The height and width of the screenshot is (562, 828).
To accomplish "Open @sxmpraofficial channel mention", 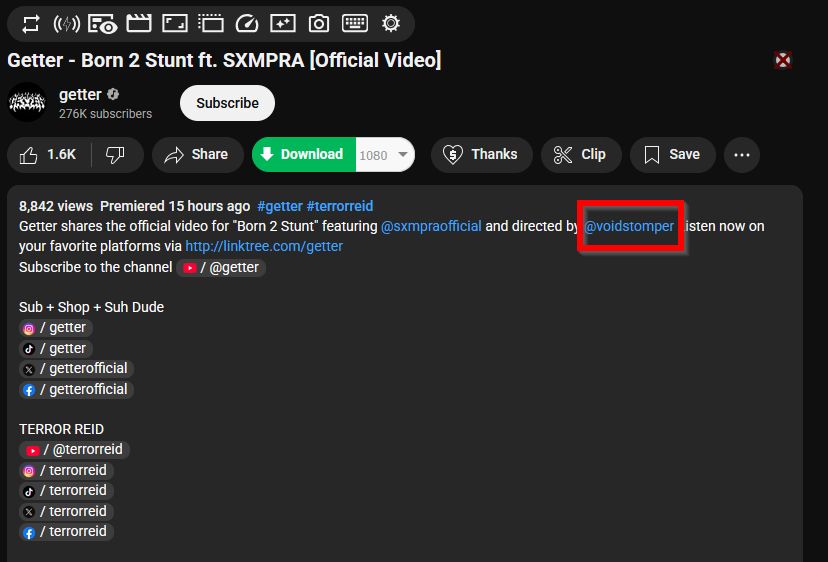I will pos(431,226).
